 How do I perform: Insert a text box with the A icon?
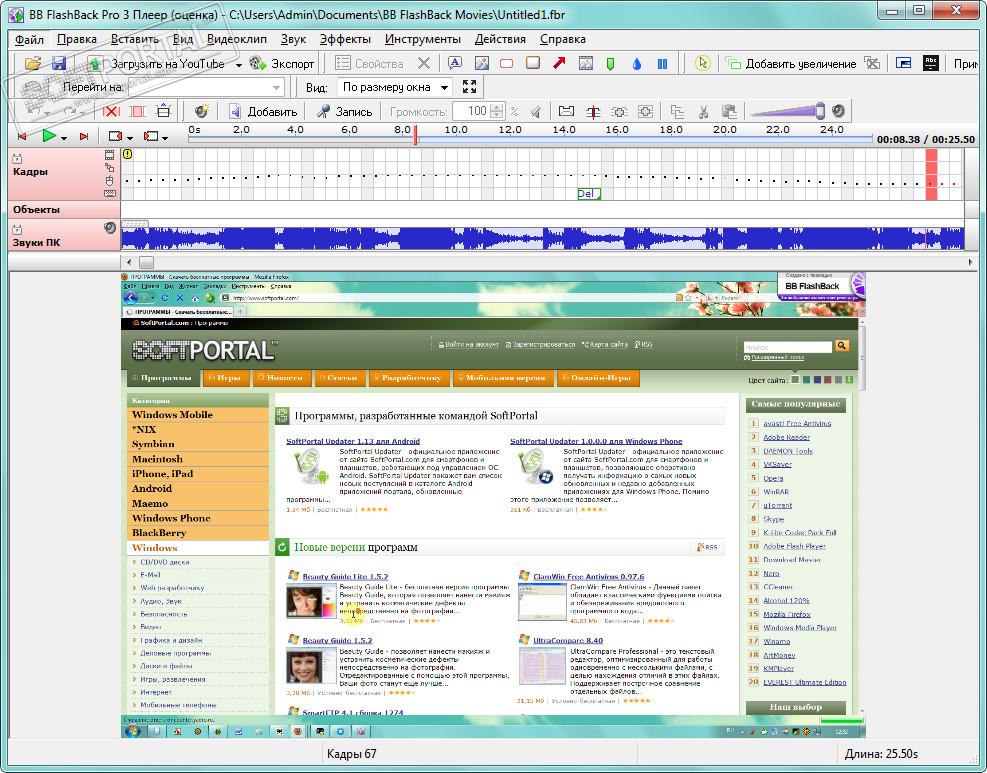click(454, 63)
